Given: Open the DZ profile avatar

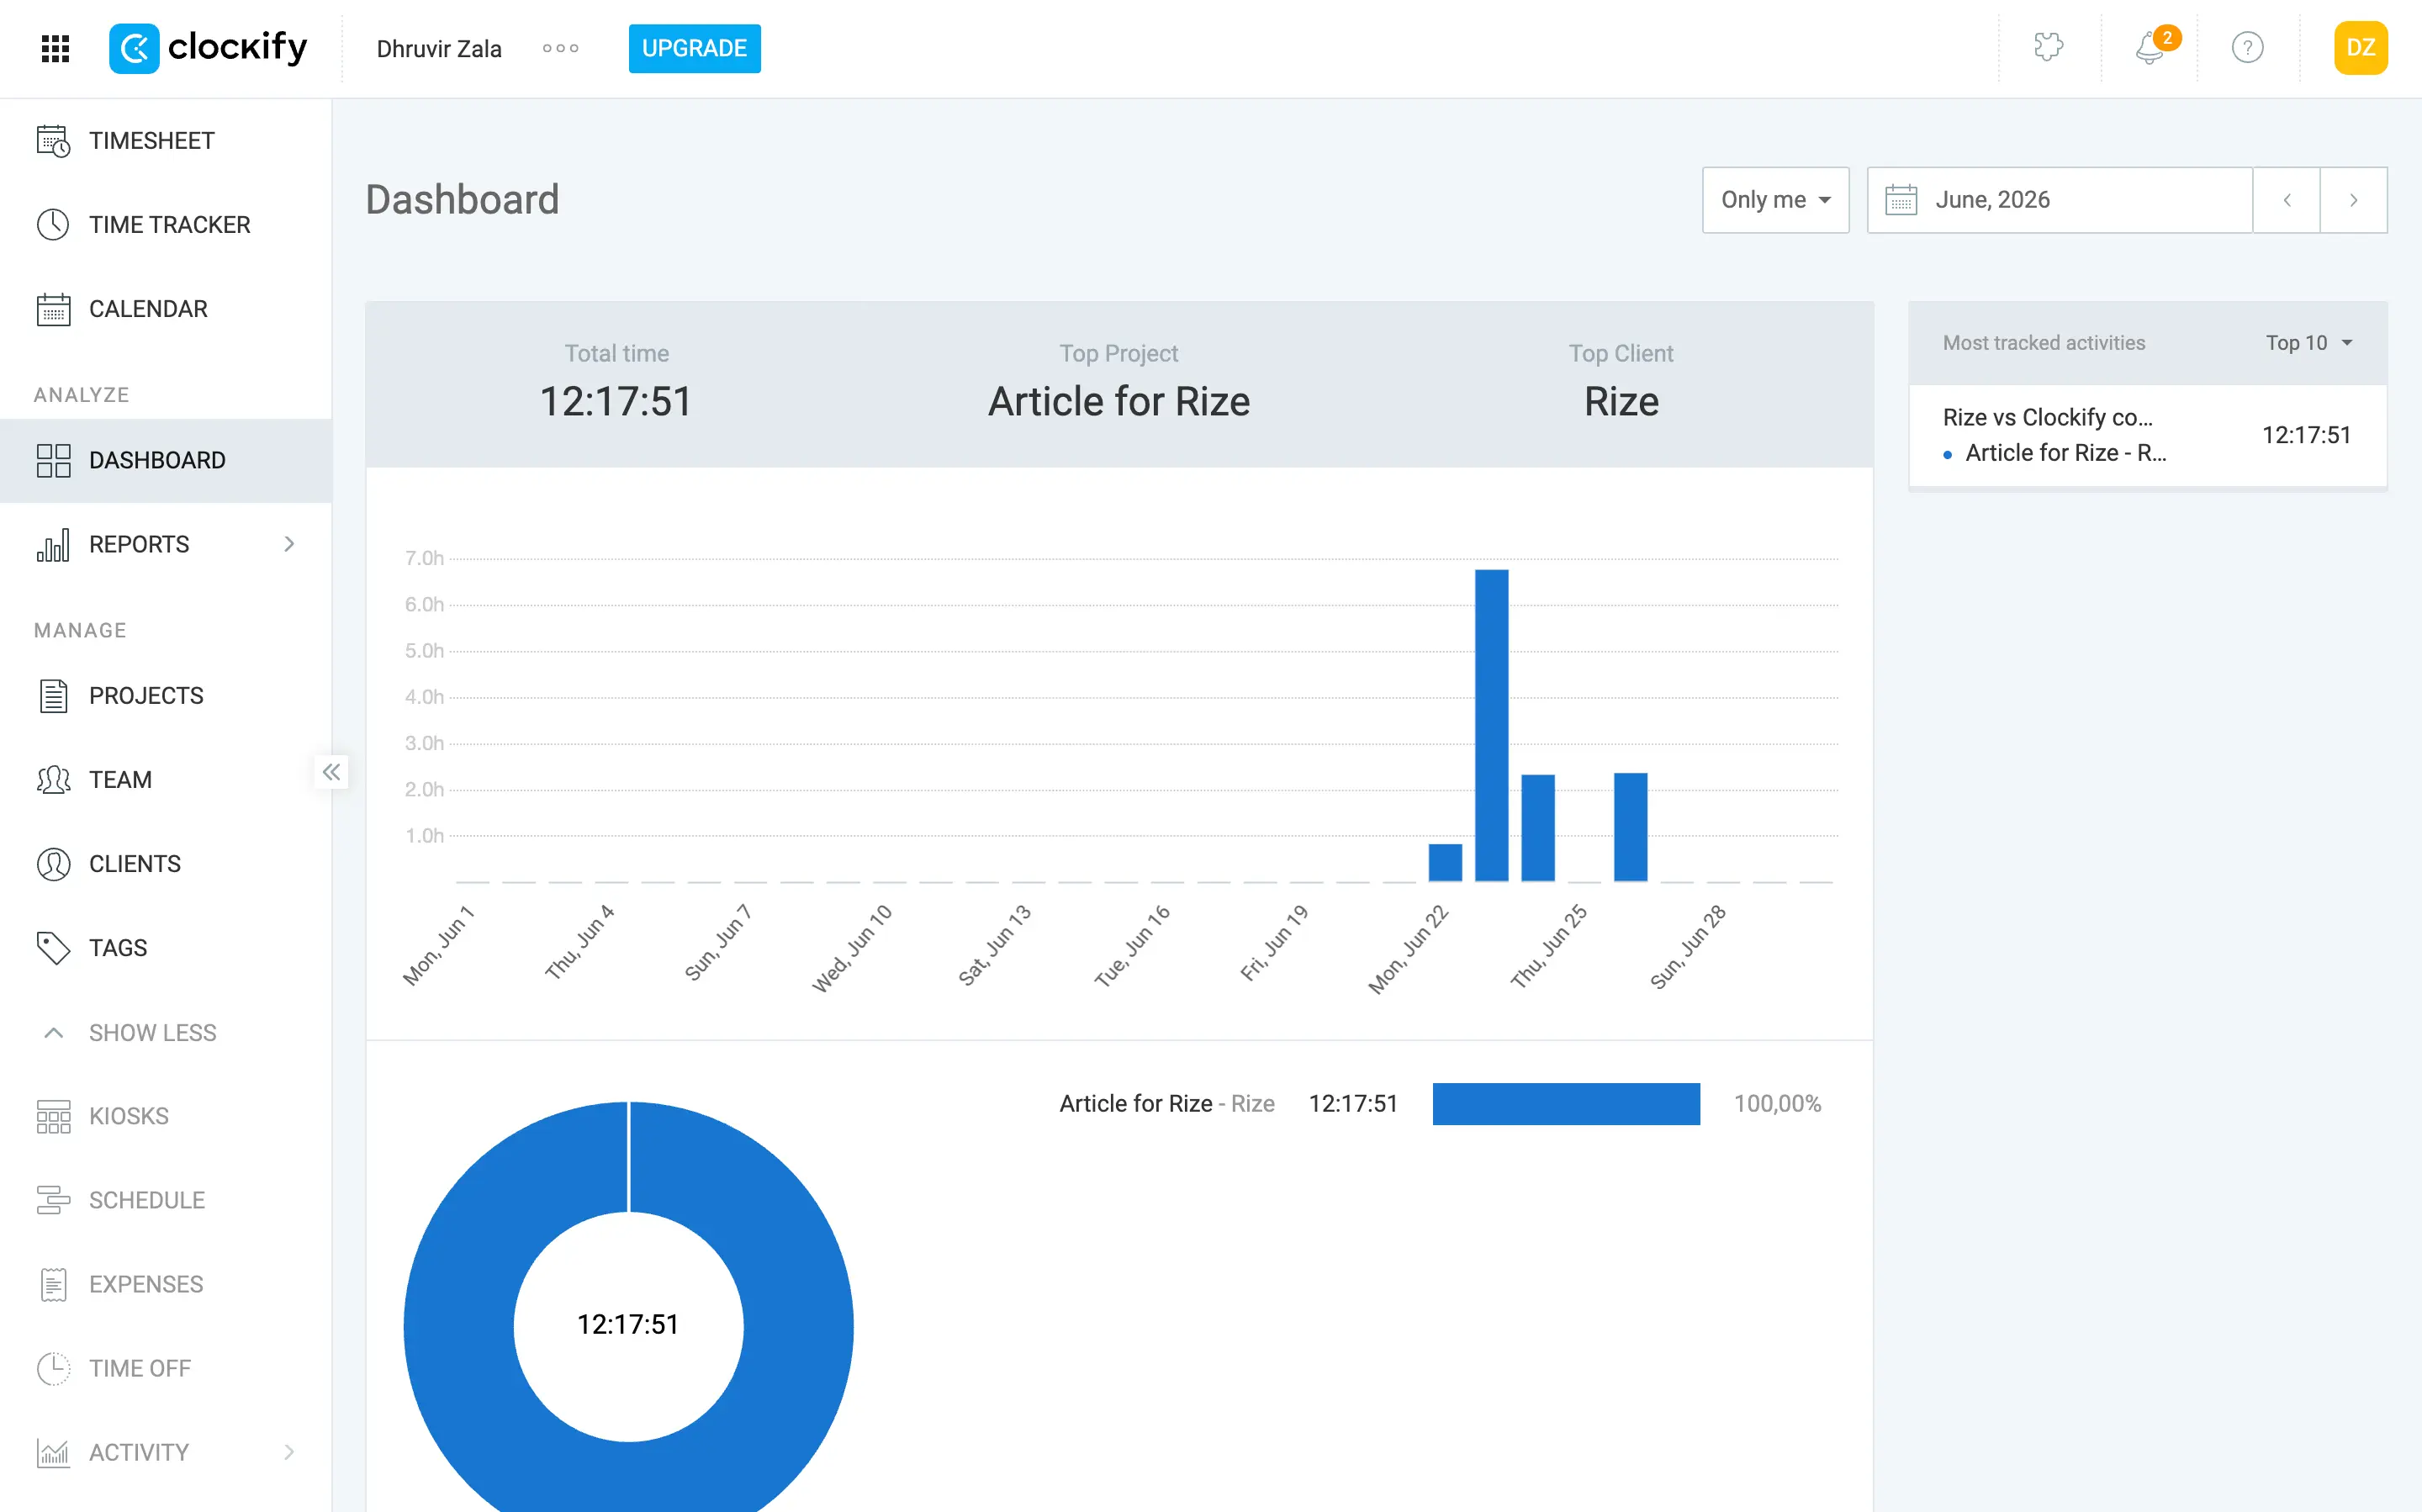Looking at the screenshot, I should point(2360,47).
